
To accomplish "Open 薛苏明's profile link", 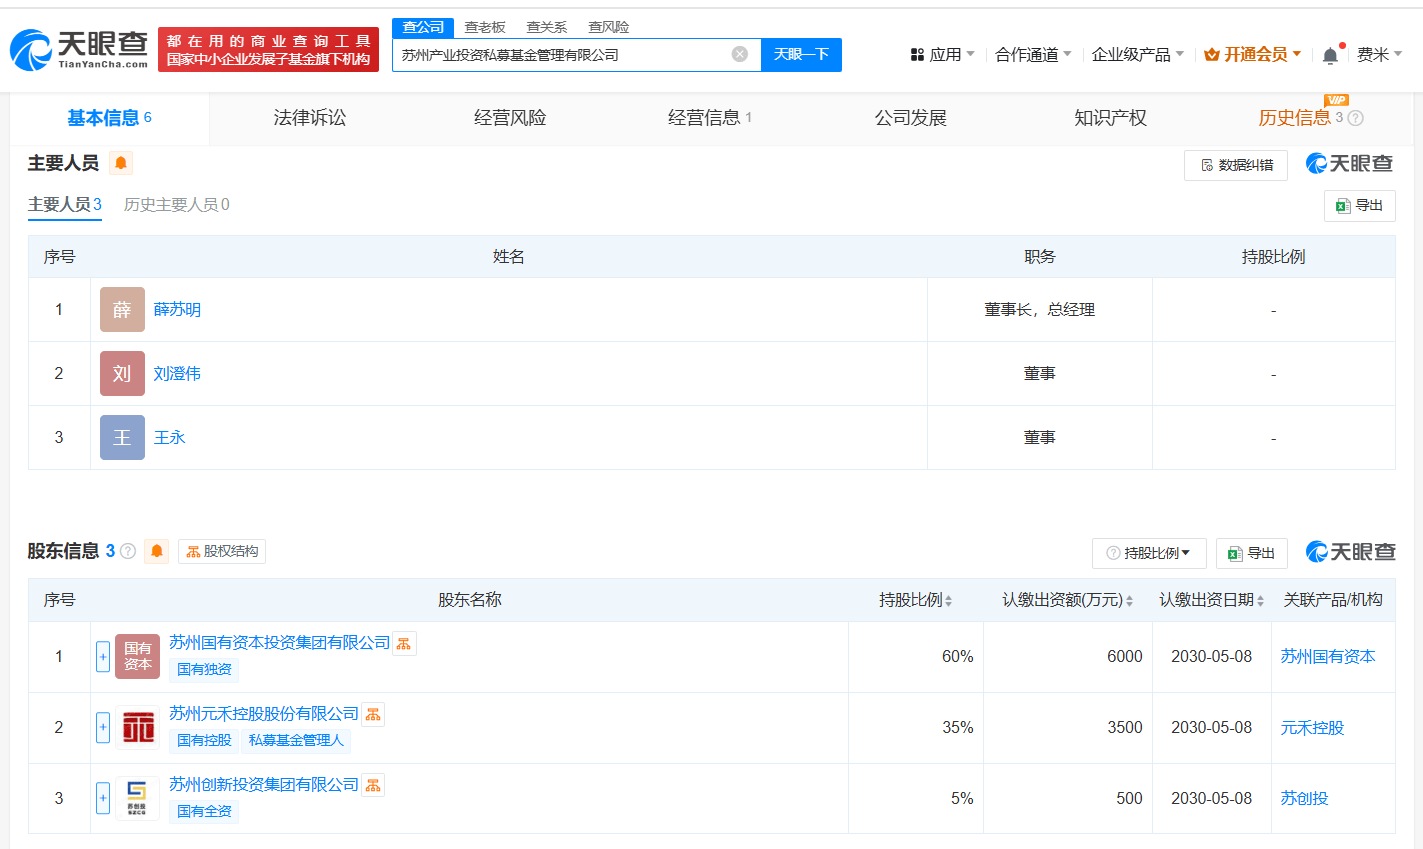I will pos(177,310).
